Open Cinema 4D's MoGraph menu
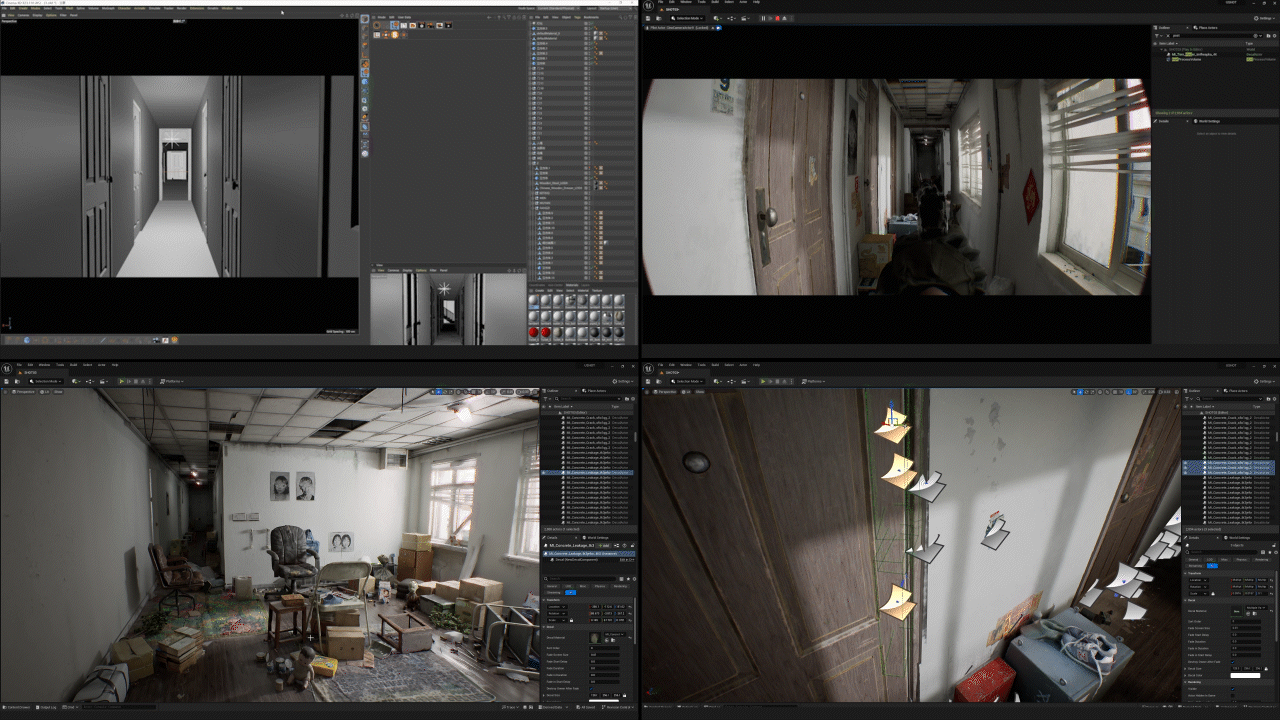 [x=108, y=8]
